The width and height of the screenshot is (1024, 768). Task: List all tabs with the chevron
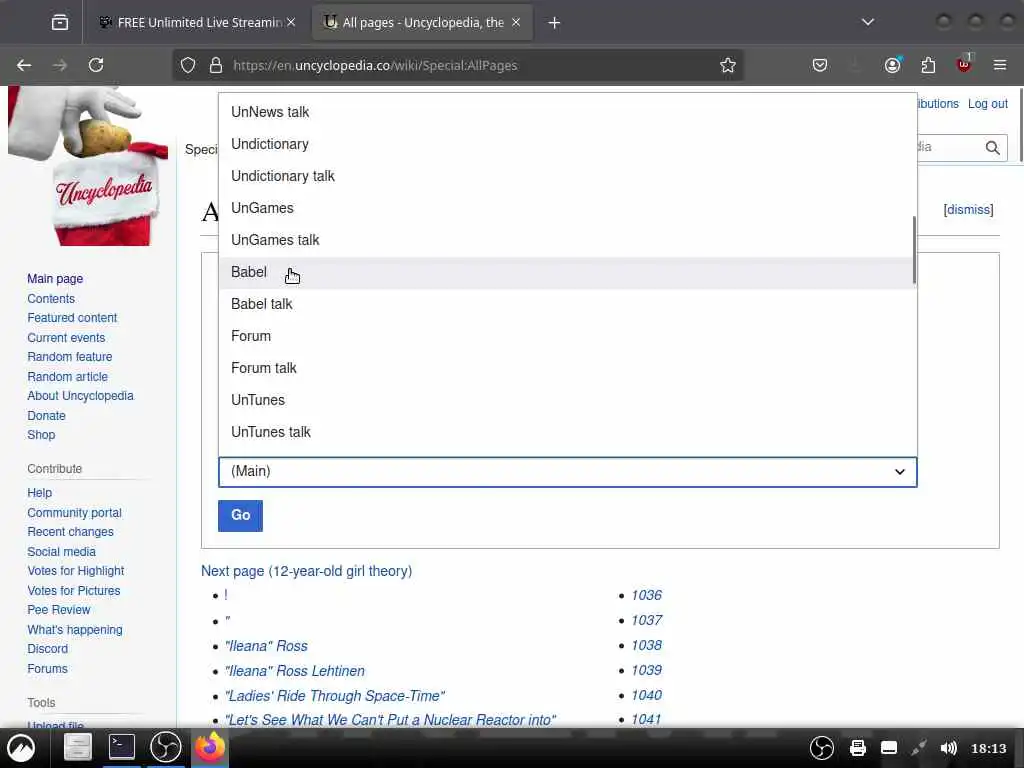click(867, 22)
